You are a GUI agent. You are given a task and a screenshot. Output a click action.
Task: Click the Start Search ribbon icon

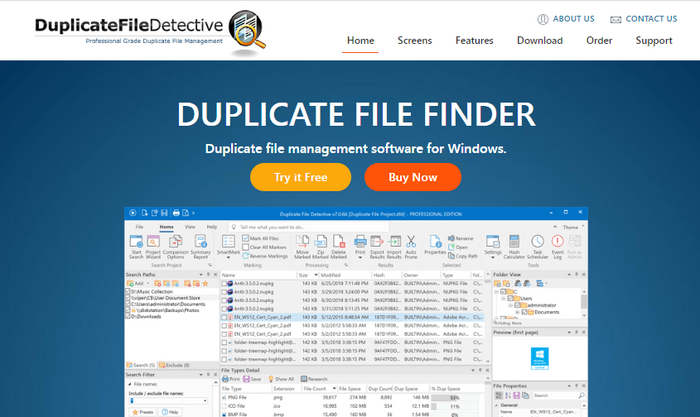(x=136, y=246)
